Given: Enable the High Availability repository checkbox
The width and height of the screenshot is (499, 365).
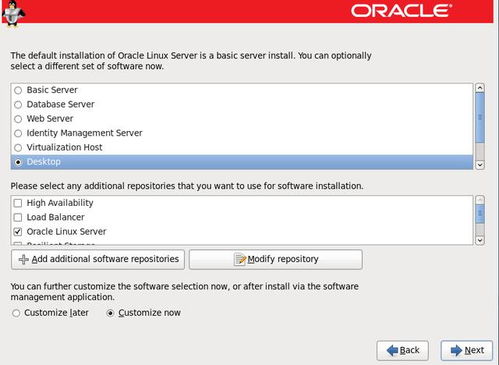Looking at the screenshot, I should [x=18, y=203].
